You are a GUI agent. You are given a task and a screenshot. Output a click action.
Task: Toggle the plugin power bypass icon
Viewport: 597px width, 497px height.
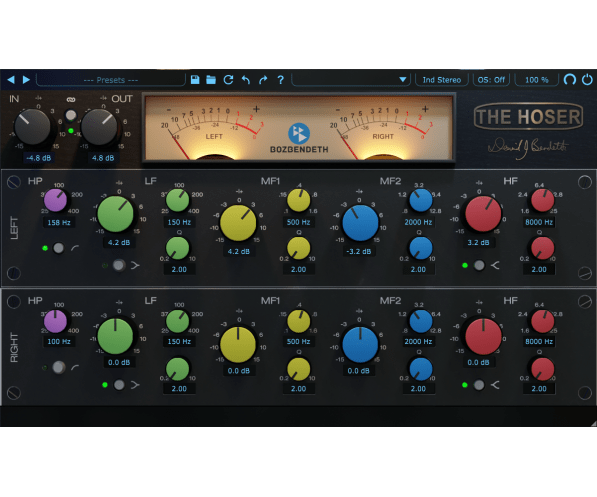click(x=587, y=80)
